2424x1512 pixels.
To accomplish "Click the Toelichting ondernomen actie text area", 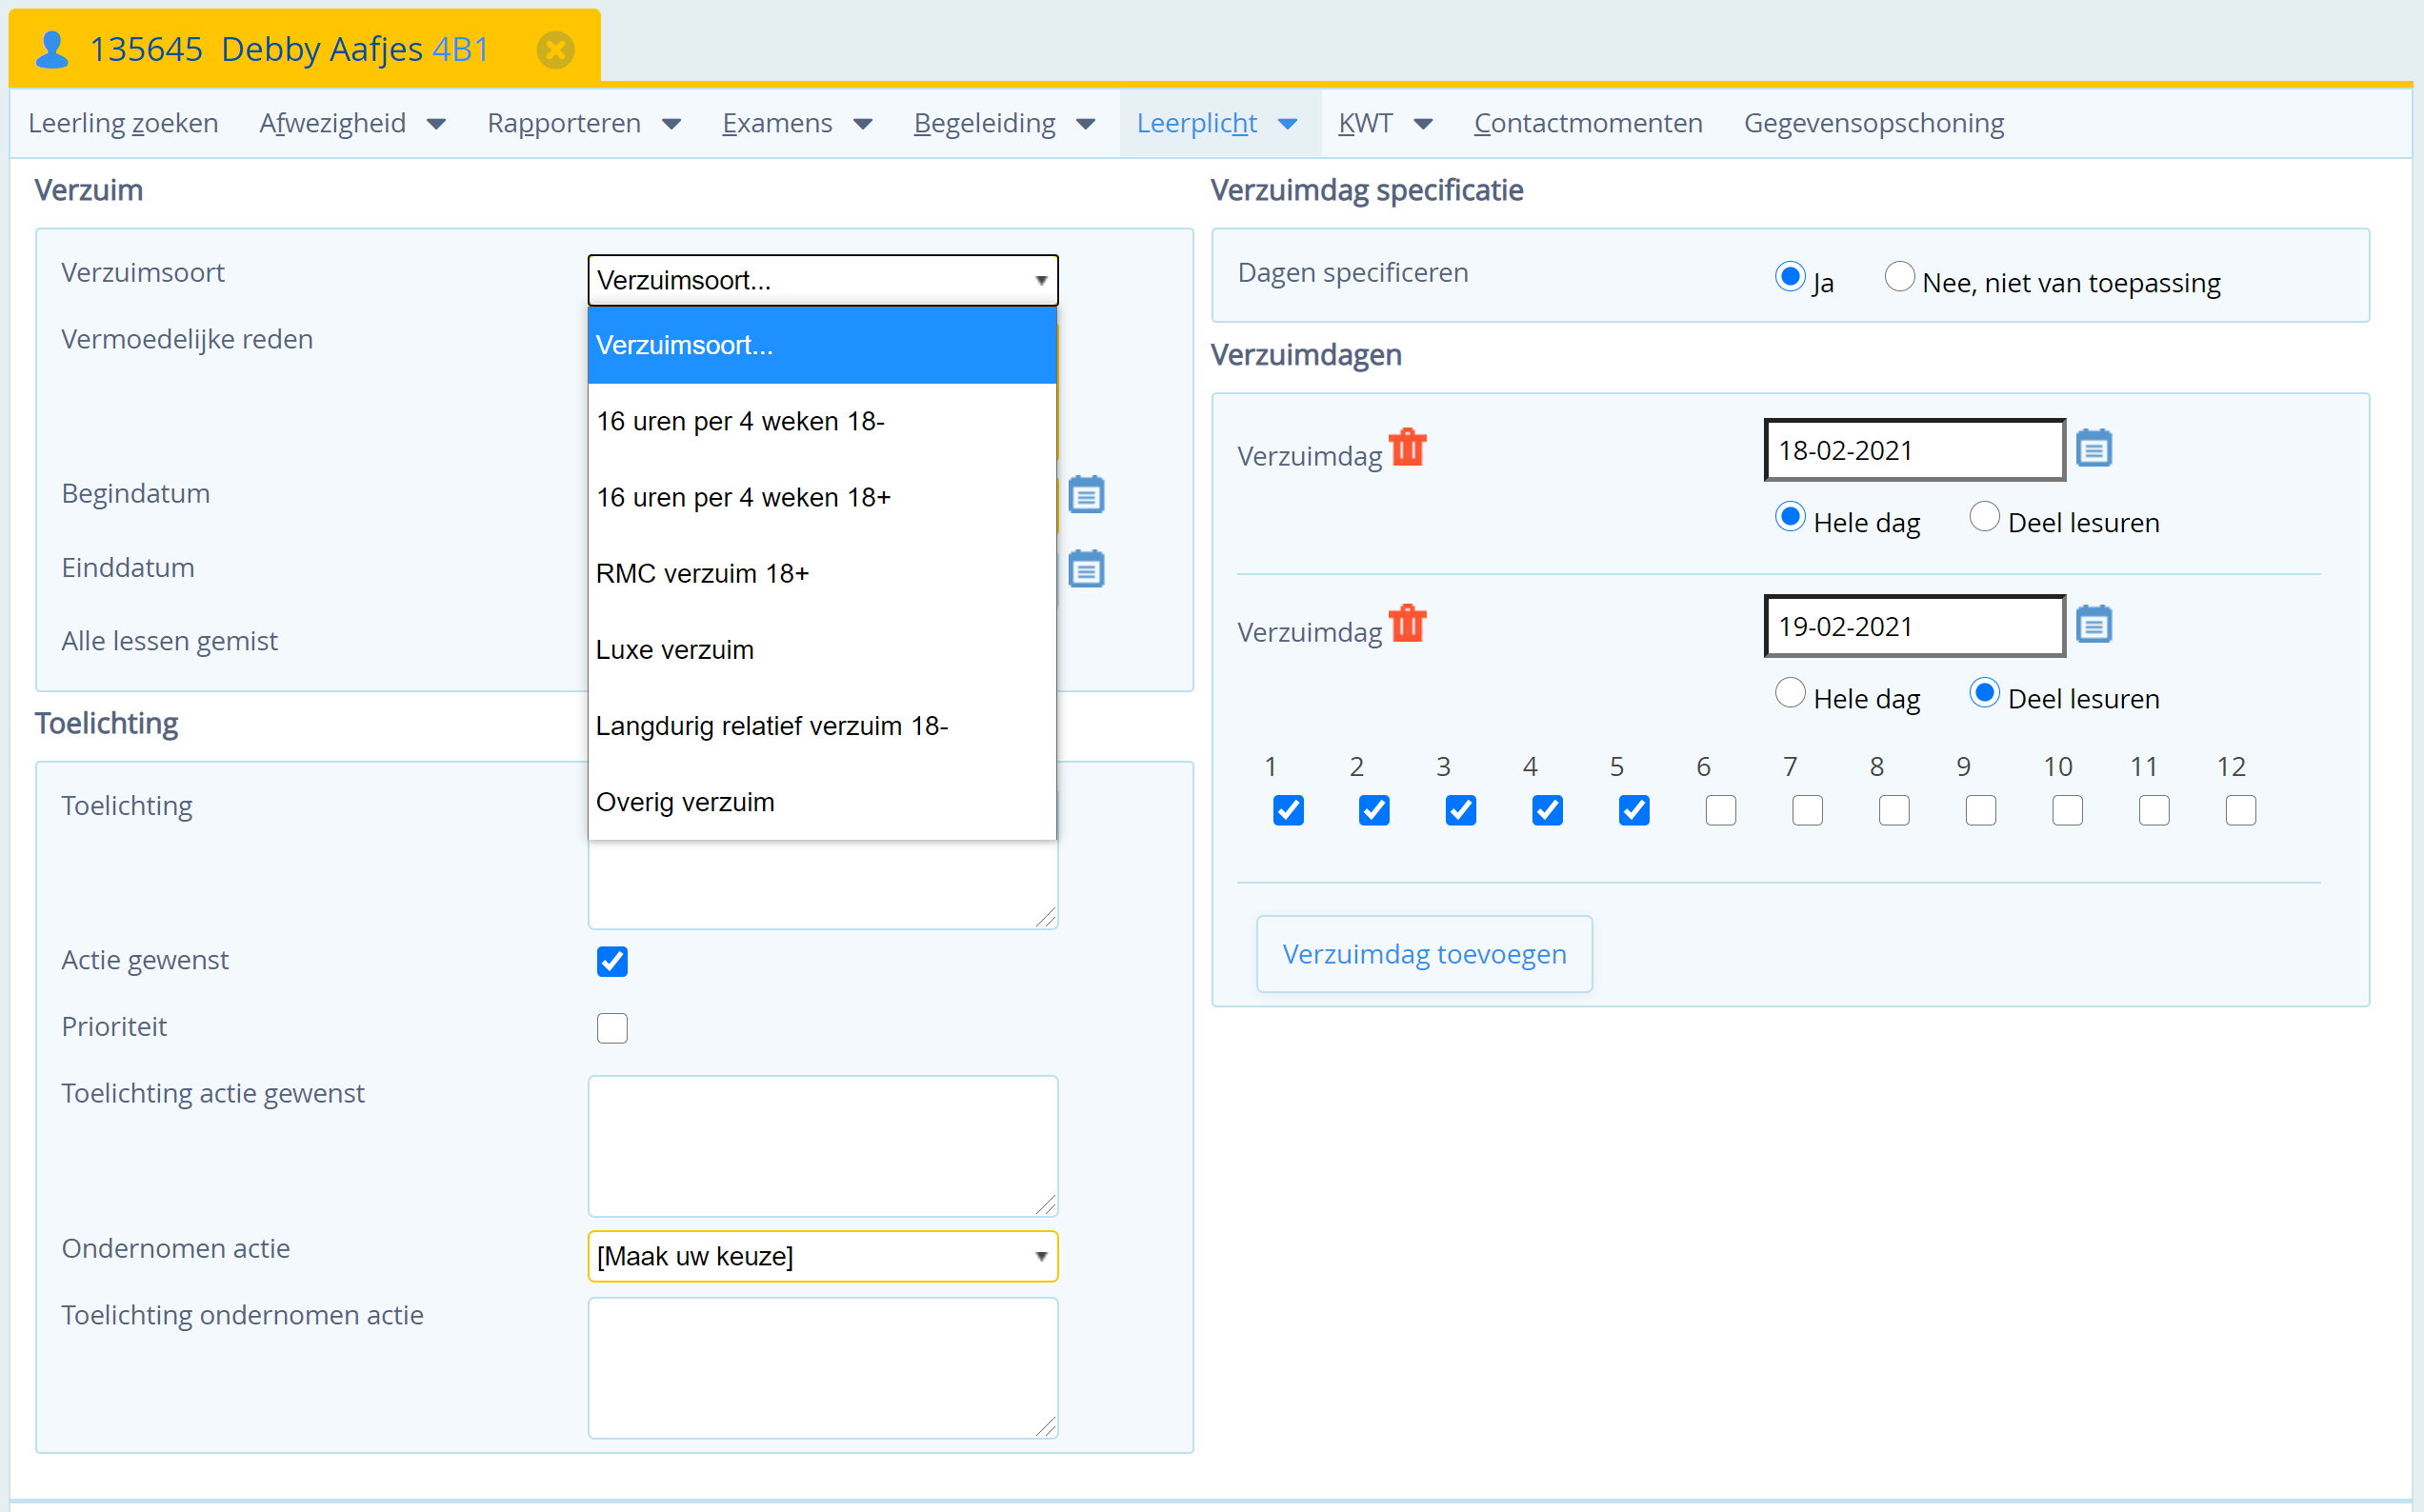I will coord(822,1368).
